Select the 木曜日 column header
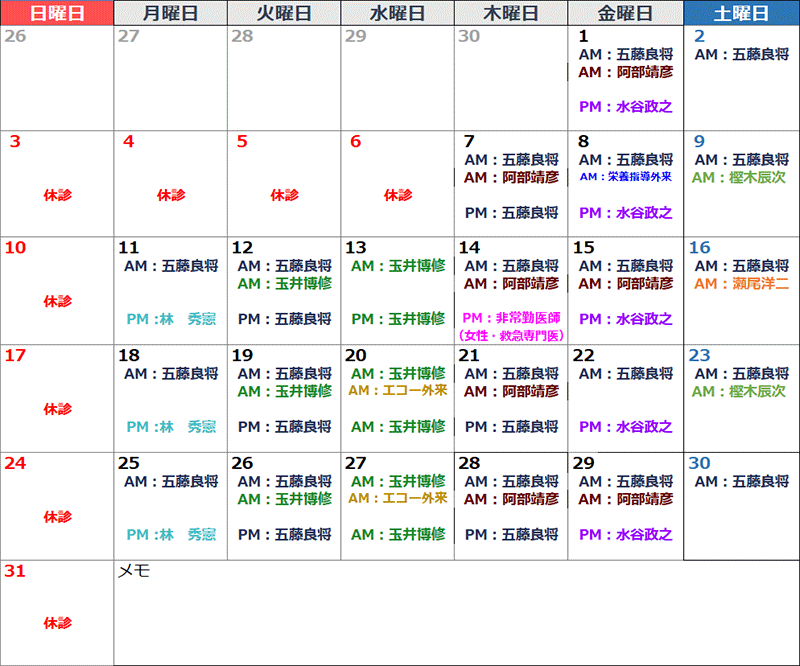The height and width of the screenshot is (666, 800). [x=511, y=13]
